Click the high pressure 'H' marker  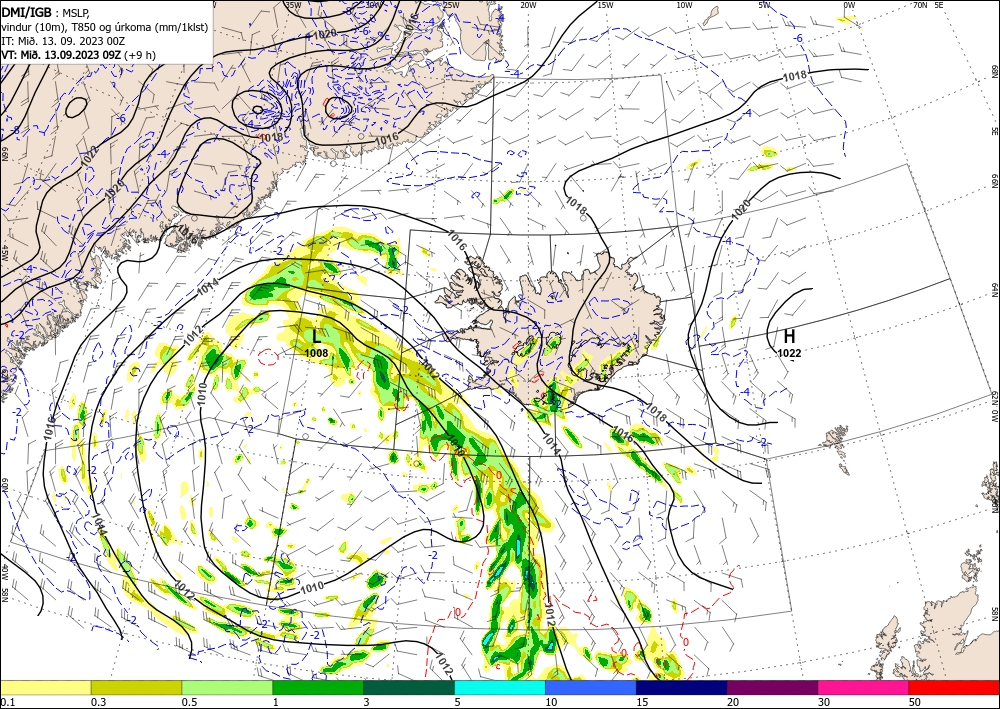790,336
